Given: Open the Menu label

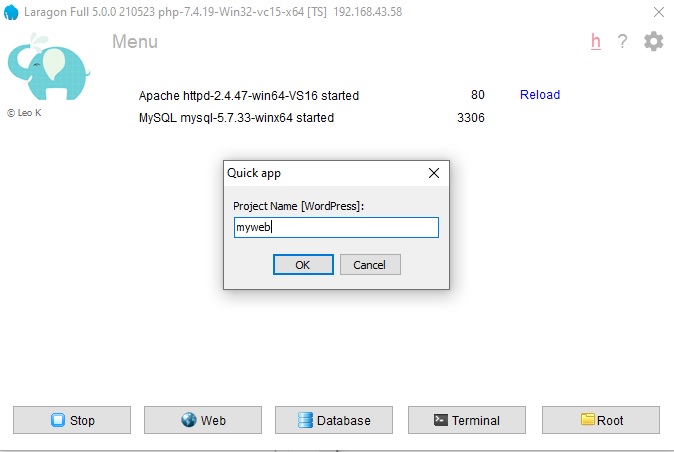Looking at the screenshot, I should [x=135, y=42].
